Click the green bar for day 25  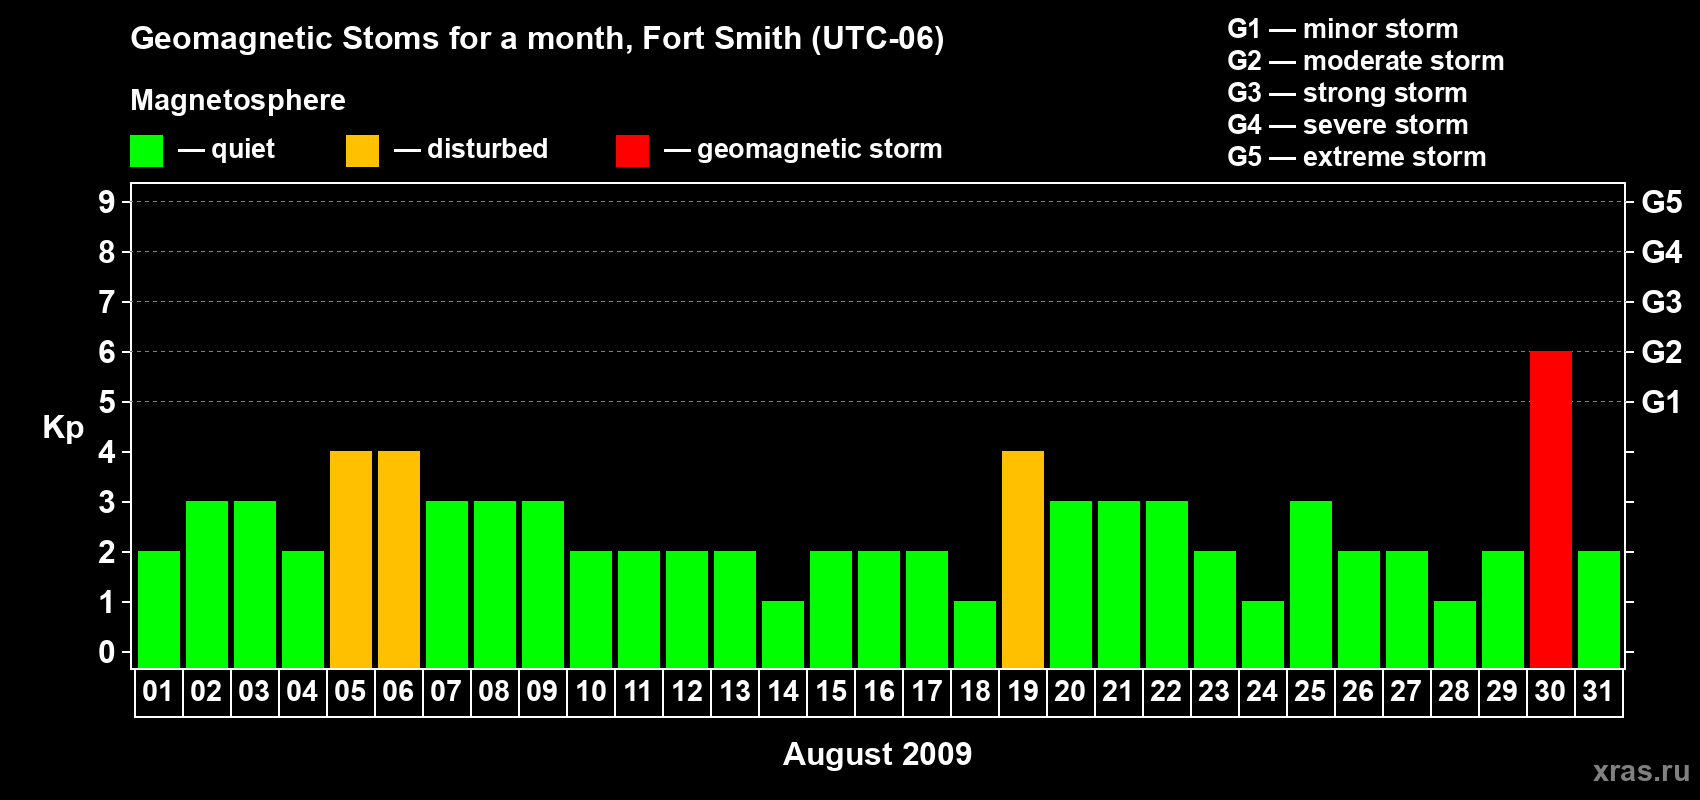coord(1310,585)
